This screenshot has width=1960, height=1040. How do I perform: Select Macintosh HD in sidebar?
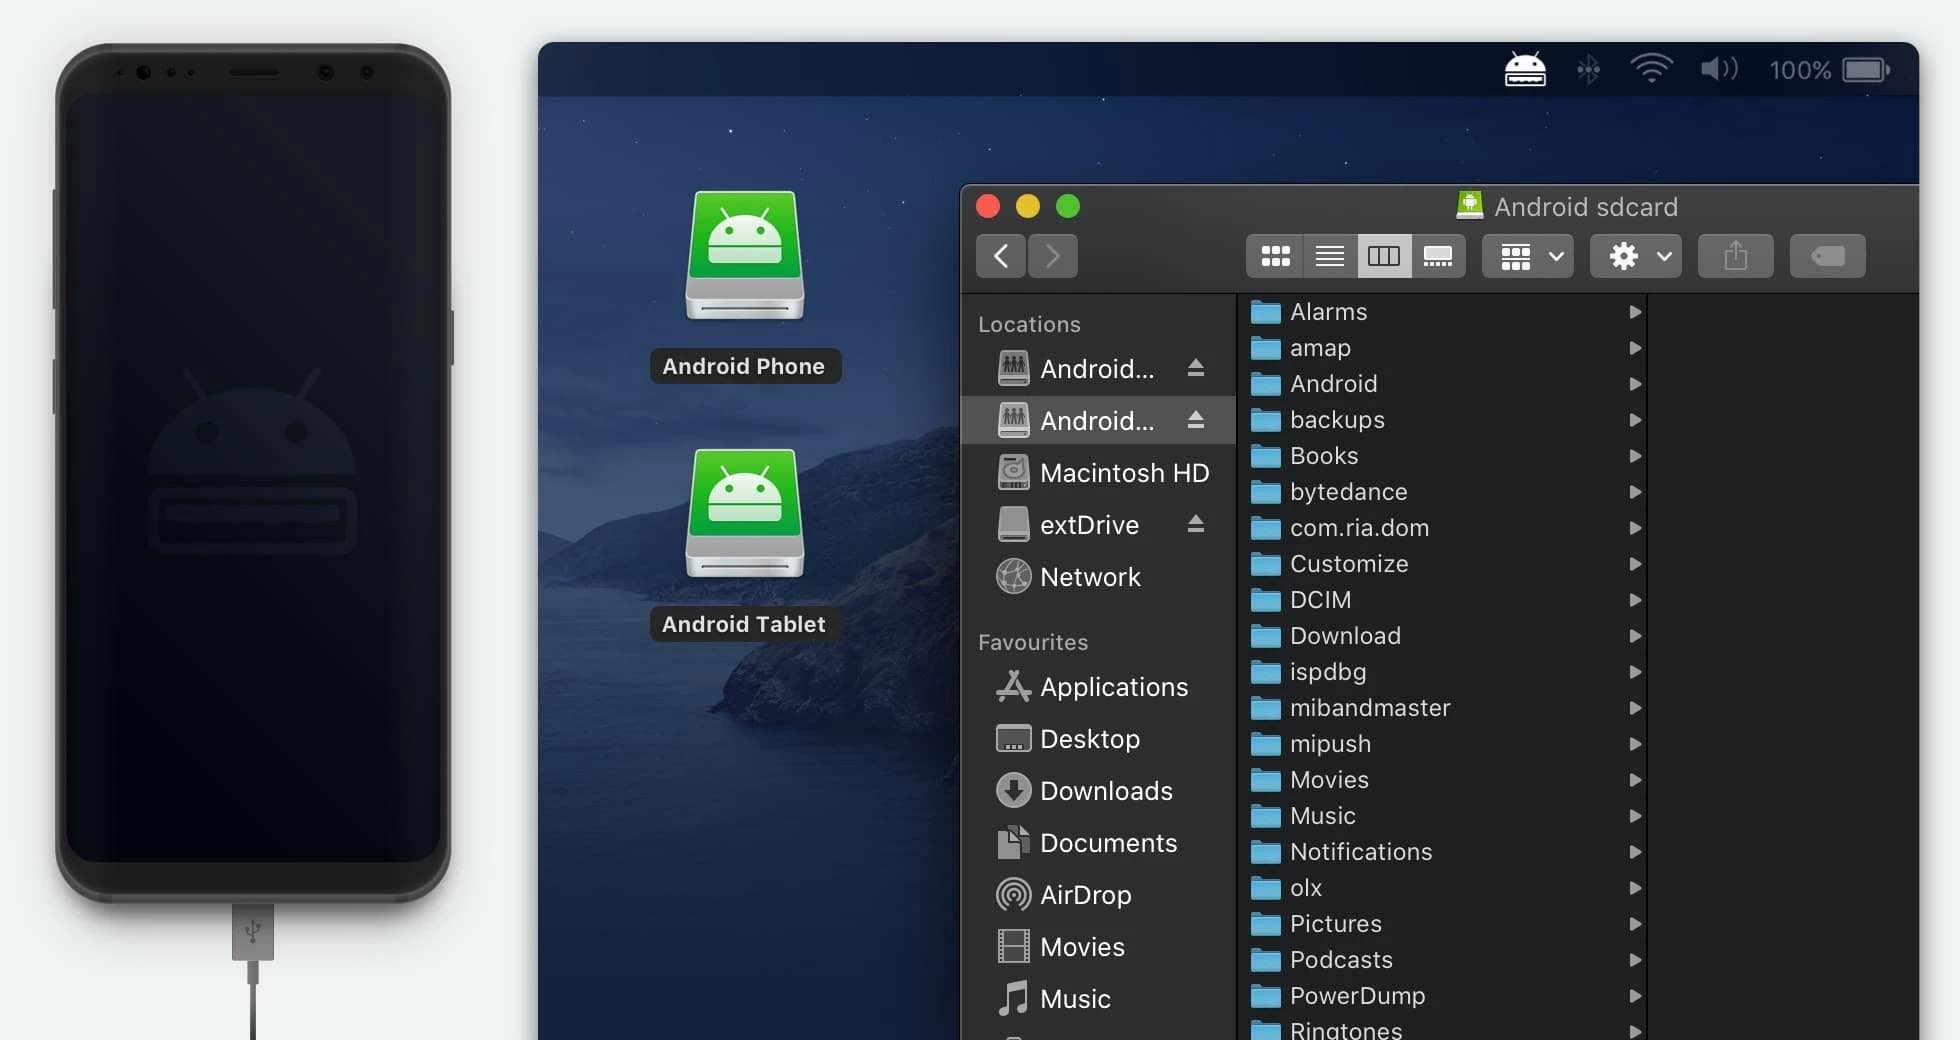(x=1123, y=473)
